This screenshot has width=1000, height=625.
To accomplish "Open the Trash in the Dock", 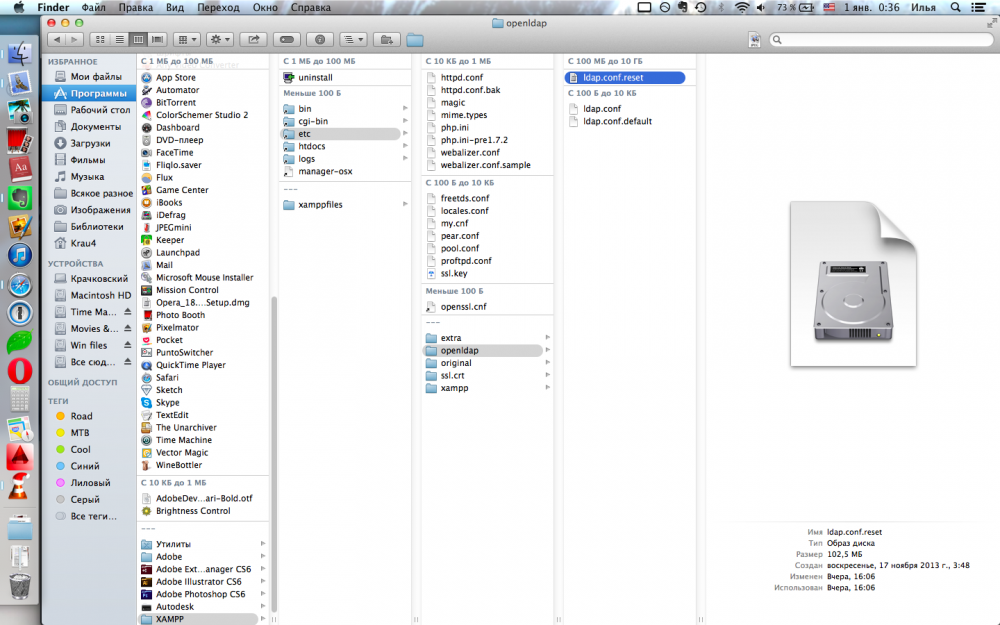I will coord(20,587).
